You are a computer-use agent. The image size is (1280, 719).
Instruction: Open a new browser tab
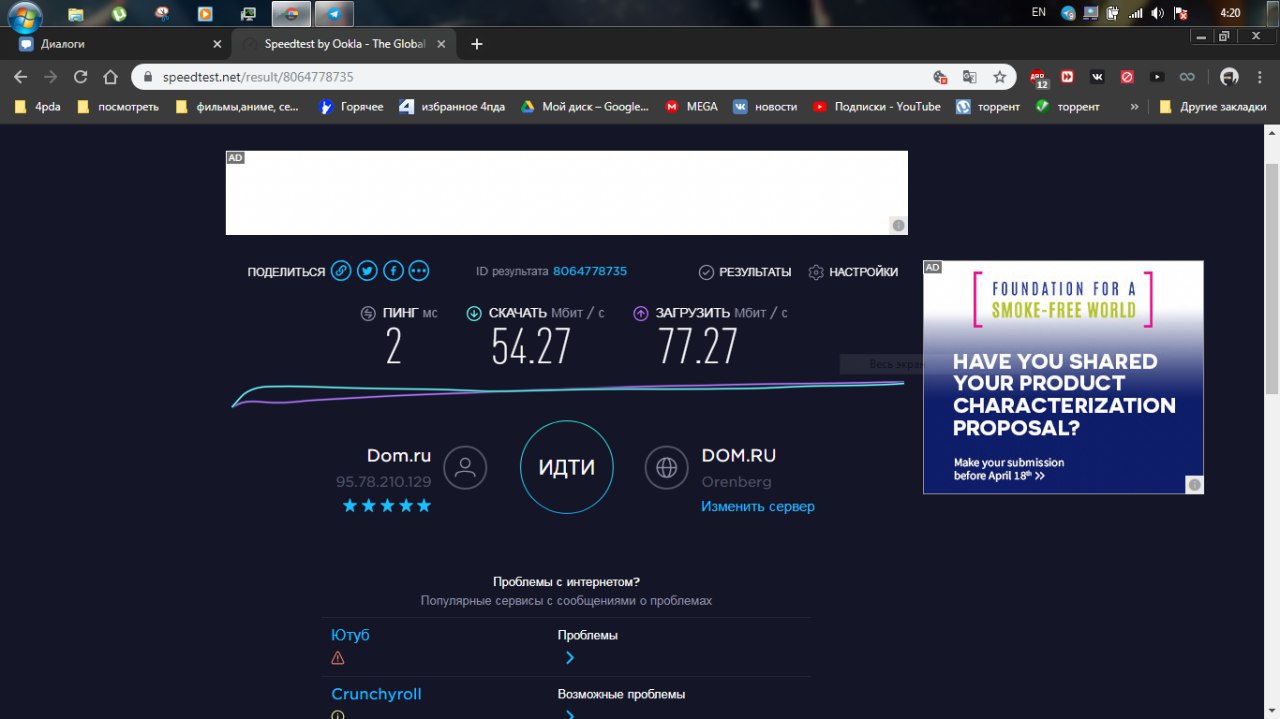(477, 44)
